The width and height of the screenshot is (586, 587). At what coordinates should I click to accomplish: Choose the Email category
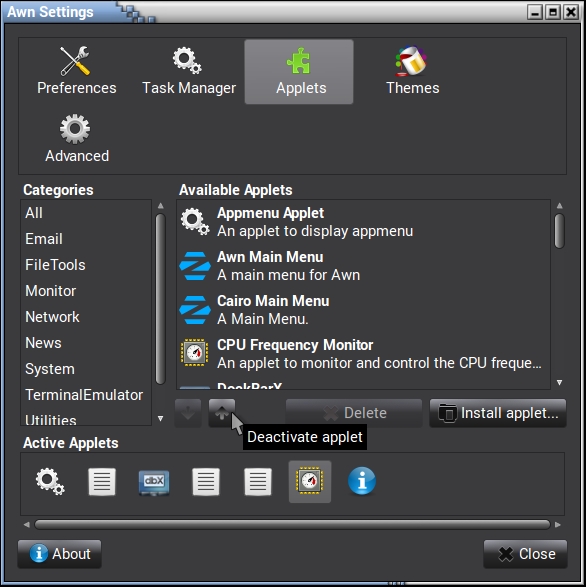[x=86, y=239]
